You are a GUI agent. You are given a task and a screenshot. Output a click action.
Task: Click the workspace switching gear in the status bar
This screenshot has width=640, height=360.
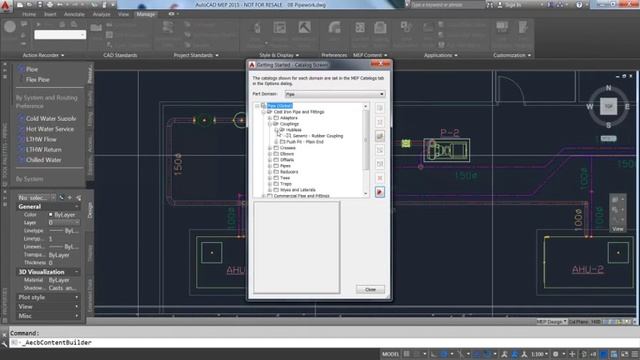click(x=556, y=354)
